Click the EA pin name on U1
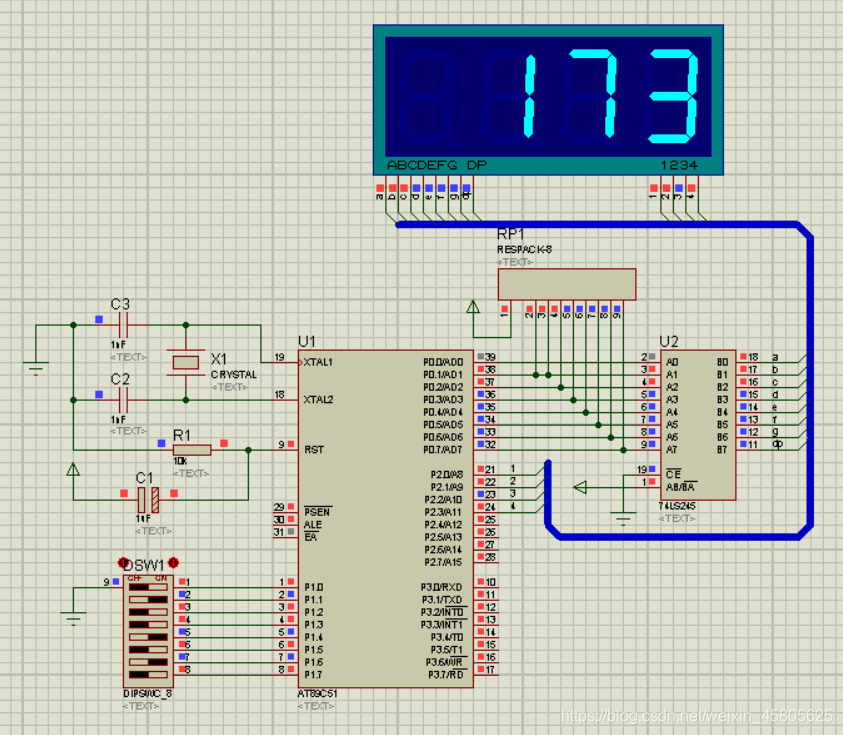Image resolution: width=843 pixels, height=735 pixels. coord(311,537)
